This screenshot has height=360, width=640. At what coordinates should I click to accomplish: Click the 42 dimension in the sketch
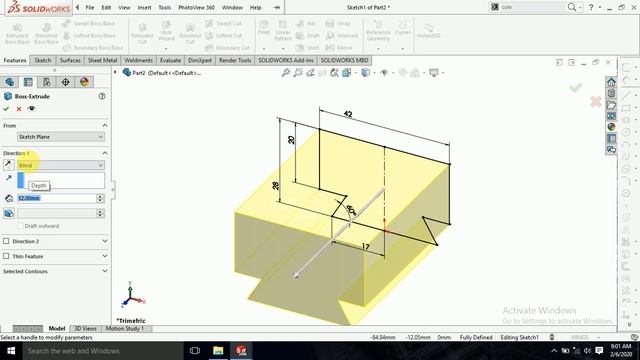(348, 114)
